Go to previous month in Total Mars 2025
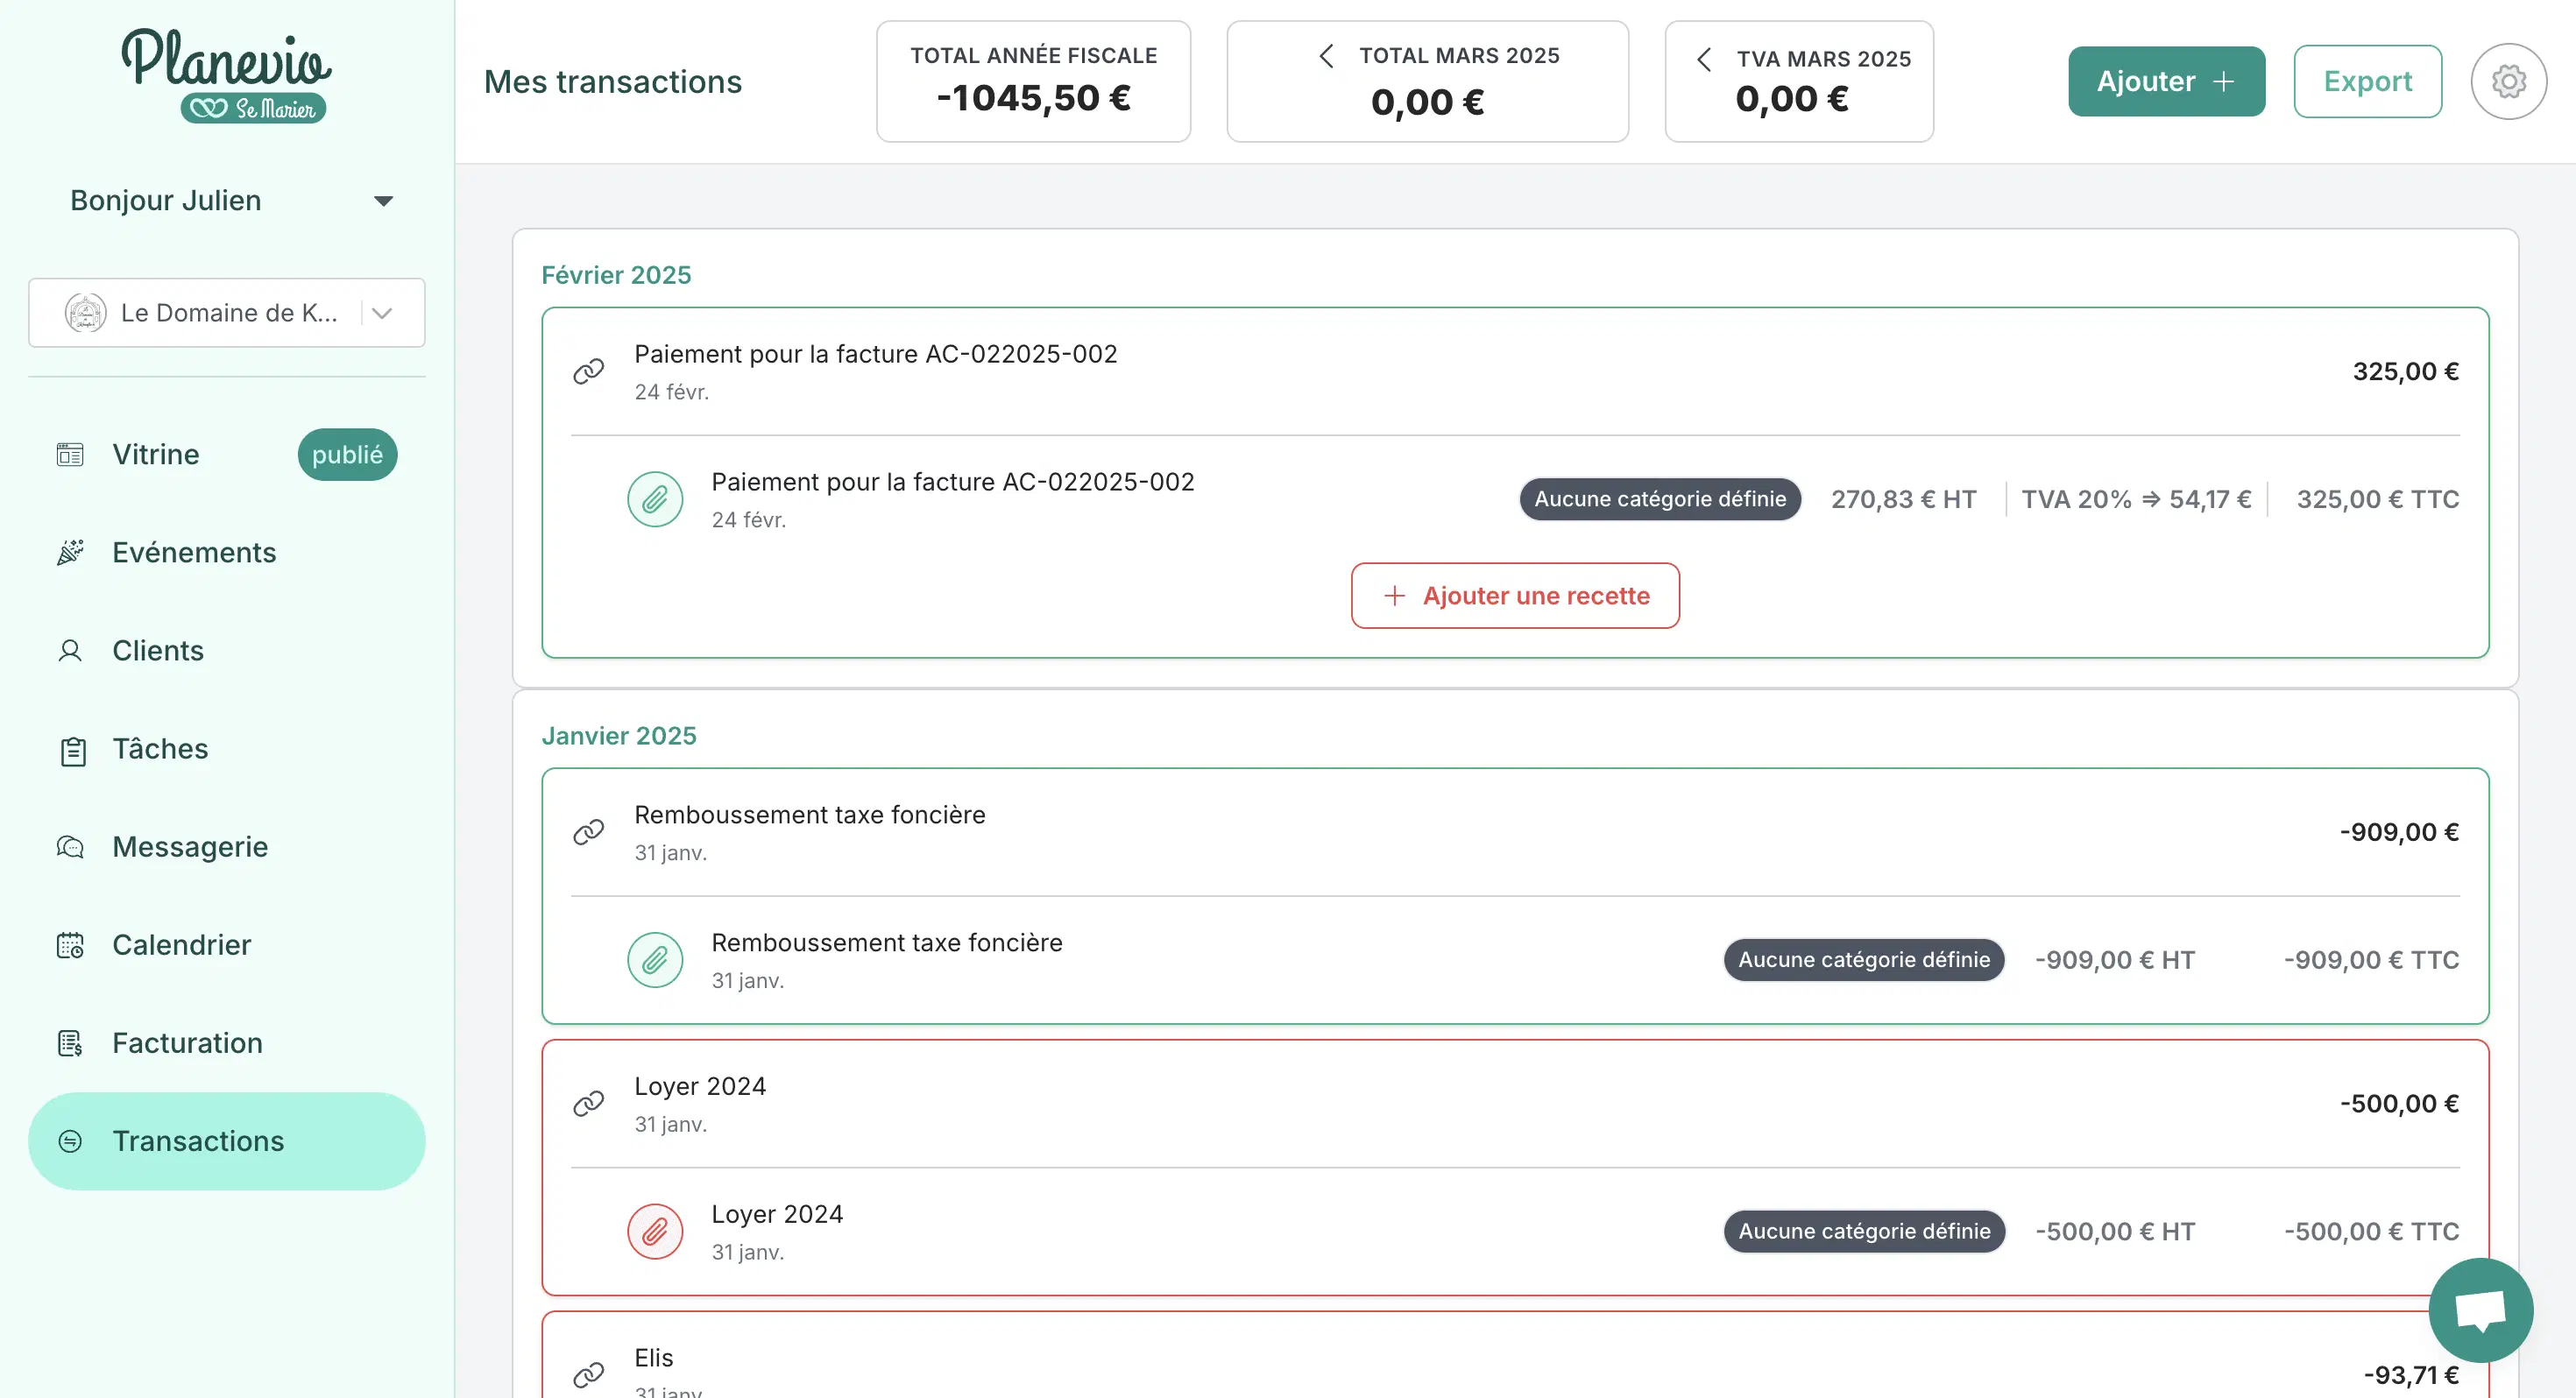 click(1326, 56)
